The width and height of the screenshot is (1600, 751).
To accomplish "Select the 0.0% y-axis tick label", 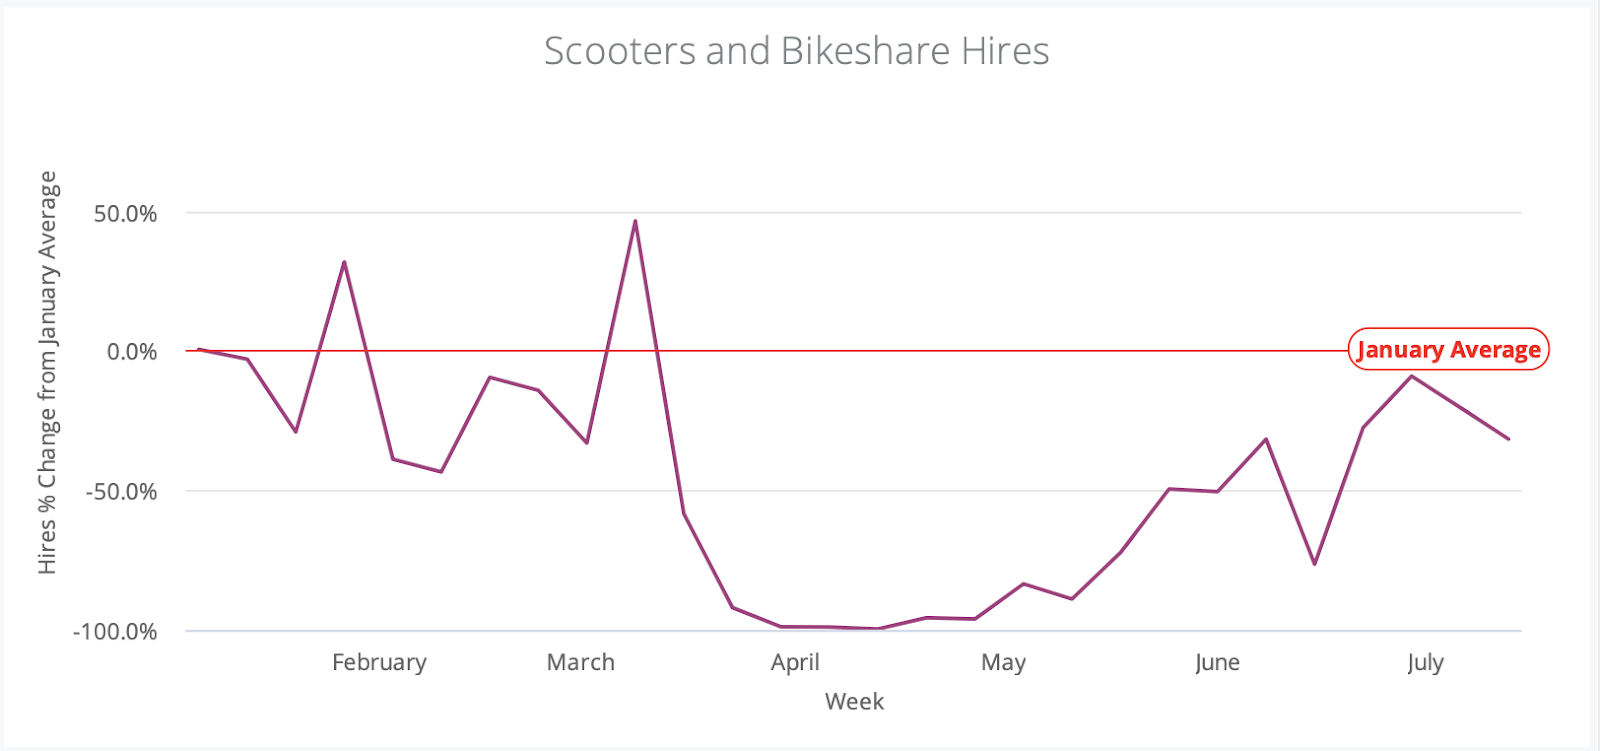I will (132, 352).
